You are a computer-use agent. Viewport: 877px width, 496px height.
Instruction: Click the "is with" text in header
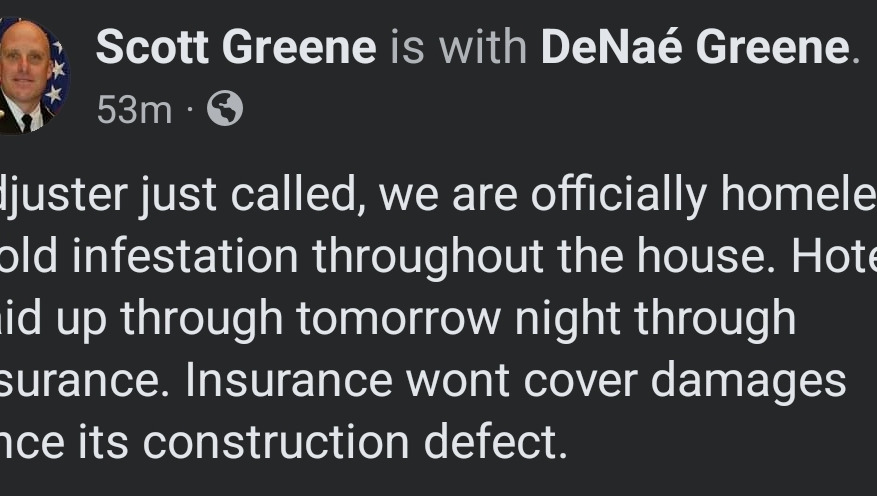pyautogui.click(x=458, y=48)
